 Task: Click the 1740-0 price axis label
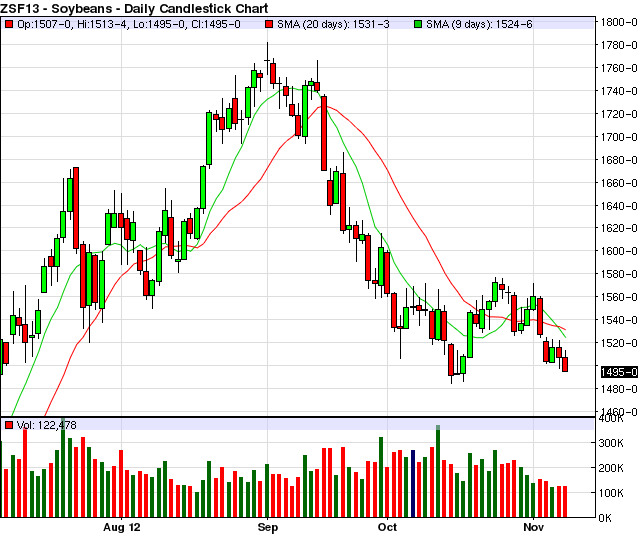point(619,91)
